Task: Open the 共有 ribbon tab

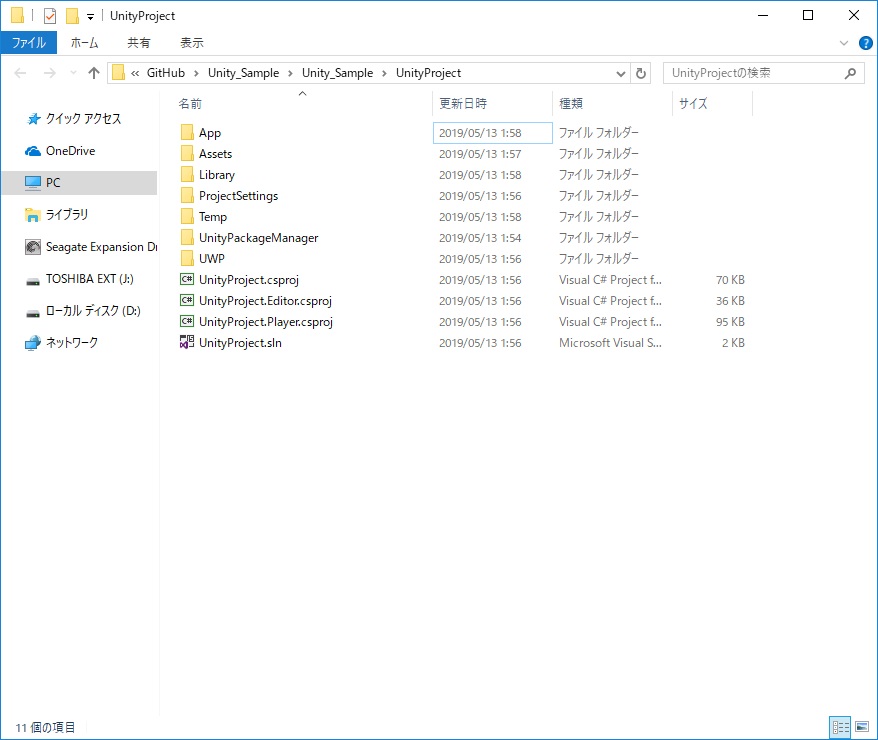Action: 138,43
